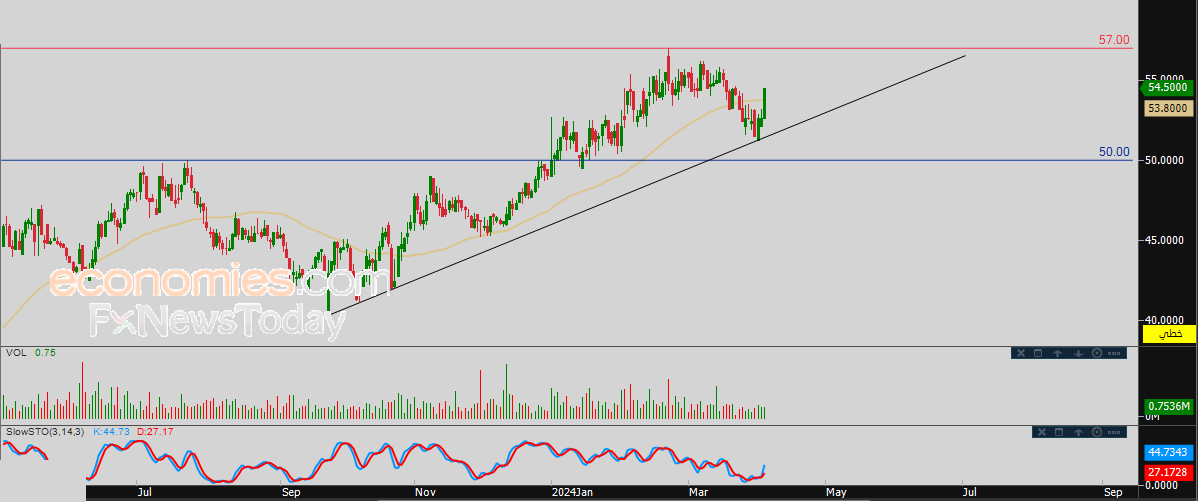Click the 40.0000 price axis label

[x=1164, y=320]
